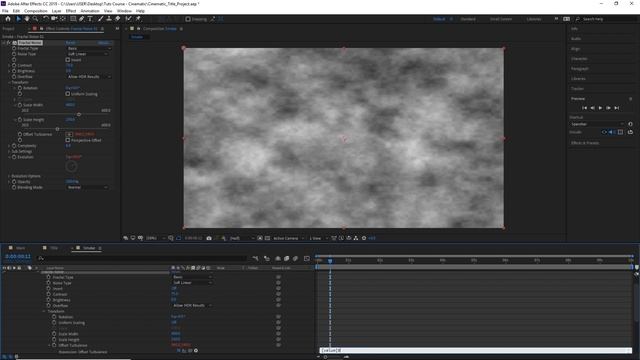Image resolution: width=640 pixels, height=360 pixels.
Task: Toggle Contrast stopwatch in Effect Controls
Action: 14,65
